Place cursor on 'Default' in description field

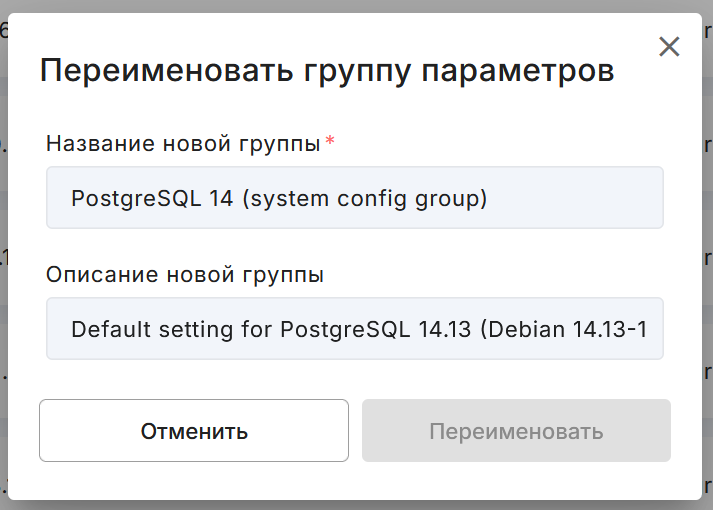[111, 329]
